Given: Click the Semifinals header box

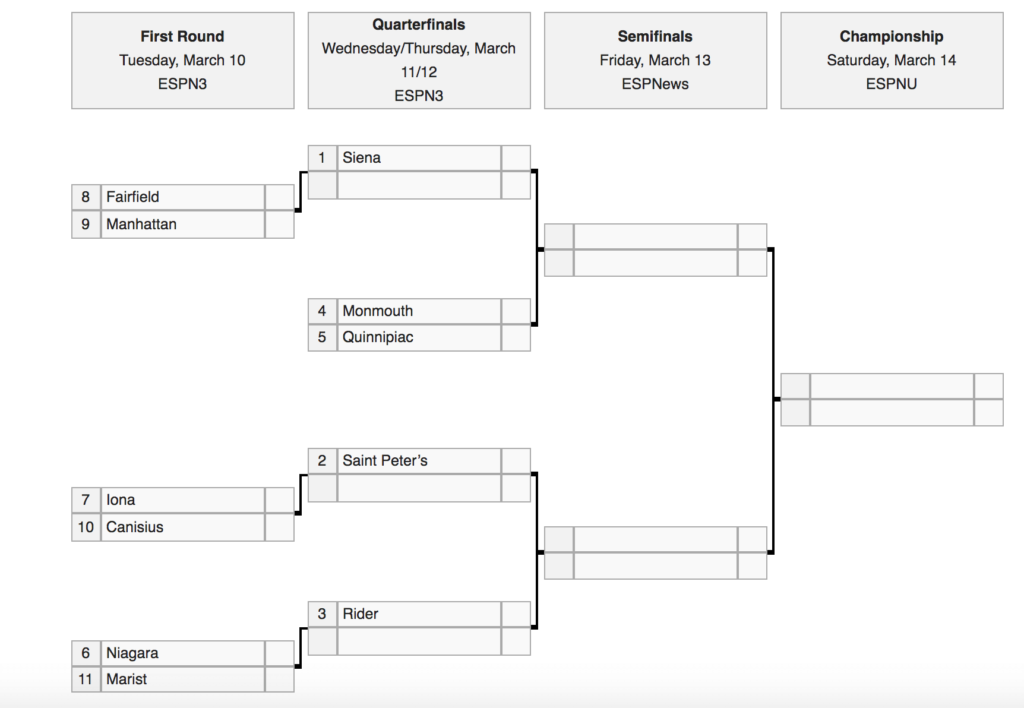Looking at the screenshot, I should pos(655,60).
